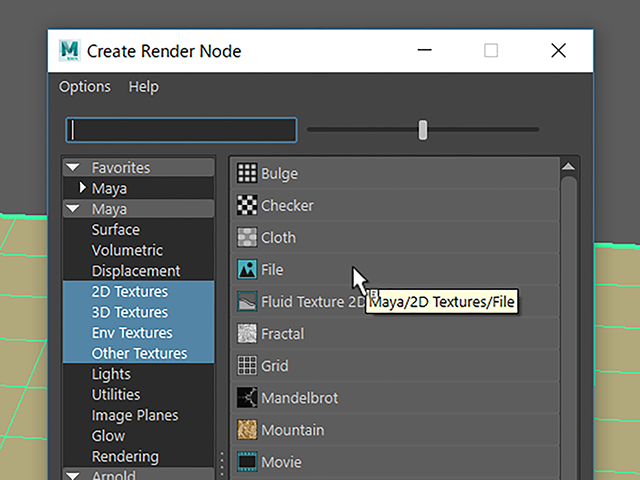Click the Grid texture icon
The image size is (640, 480).
coord(247,365)
